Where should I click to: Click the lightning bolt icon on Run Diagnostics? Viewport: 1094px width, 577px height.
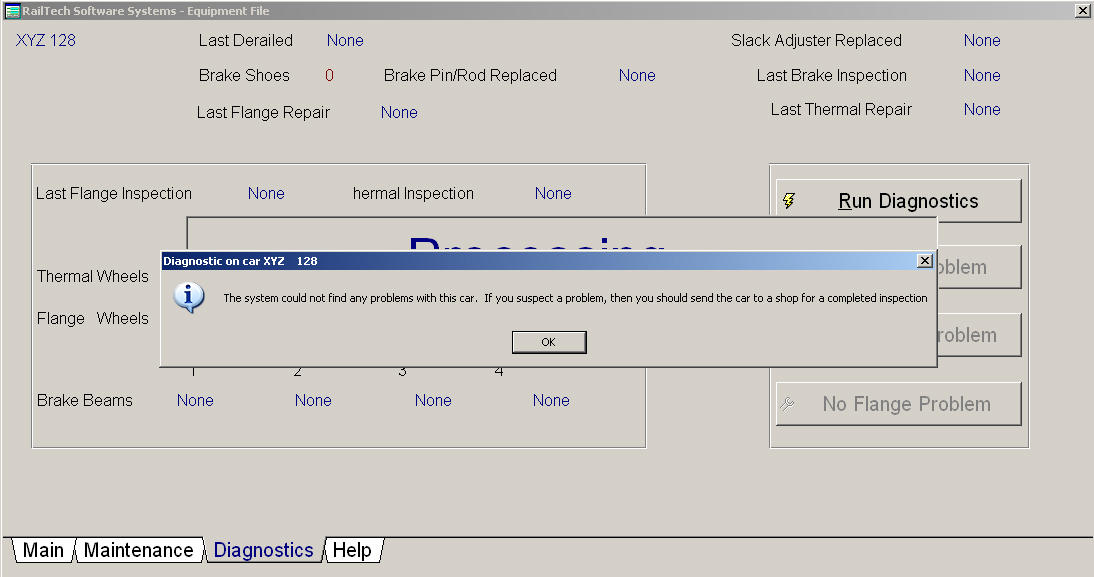[789, 201]
